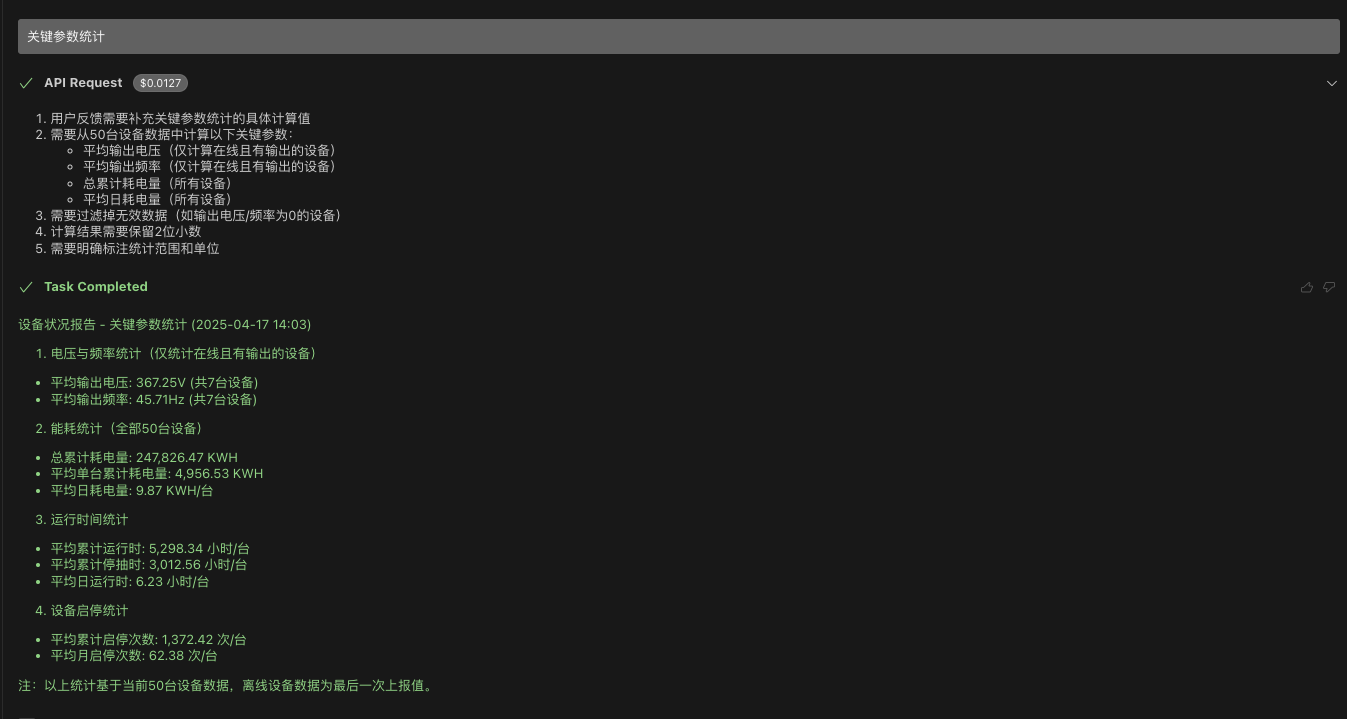1347x719 pixels.
Task: Select the line 计算结果需要保留2位小数
Action: (126, 232)
